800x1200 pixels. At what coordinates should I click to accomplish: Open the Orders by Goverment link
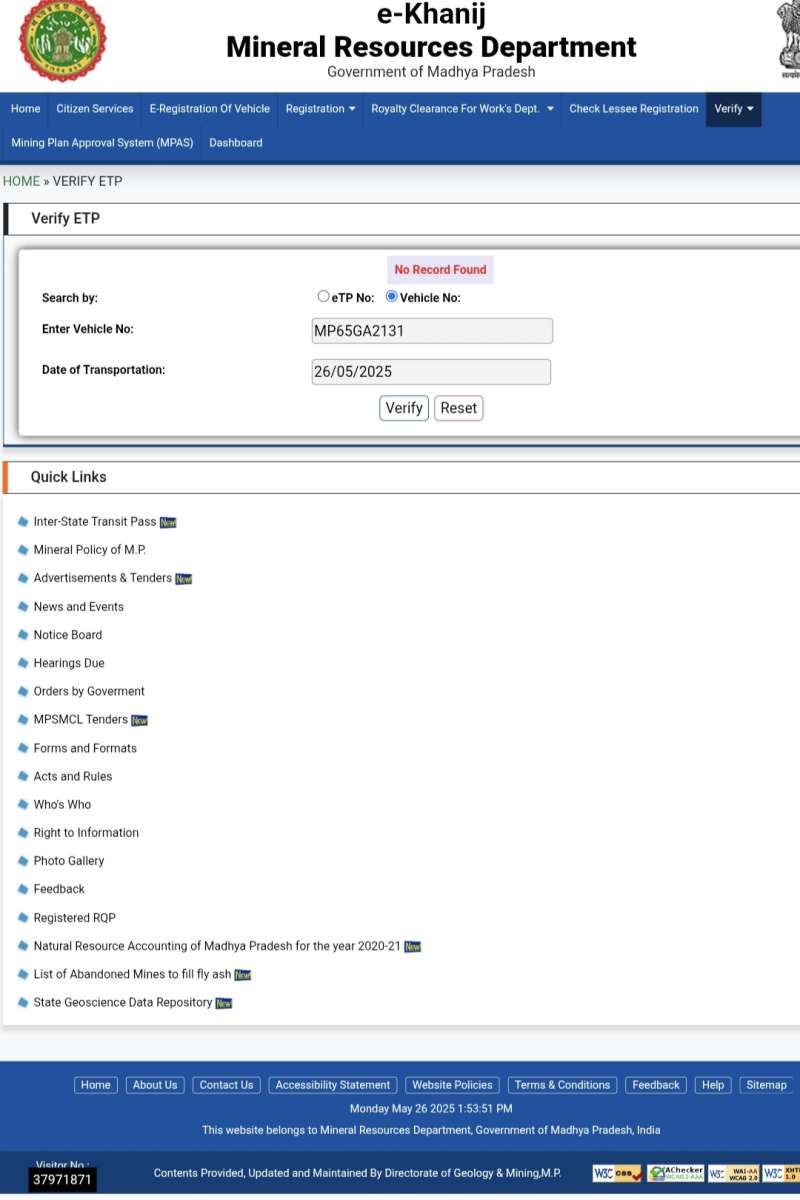[89, 691]
